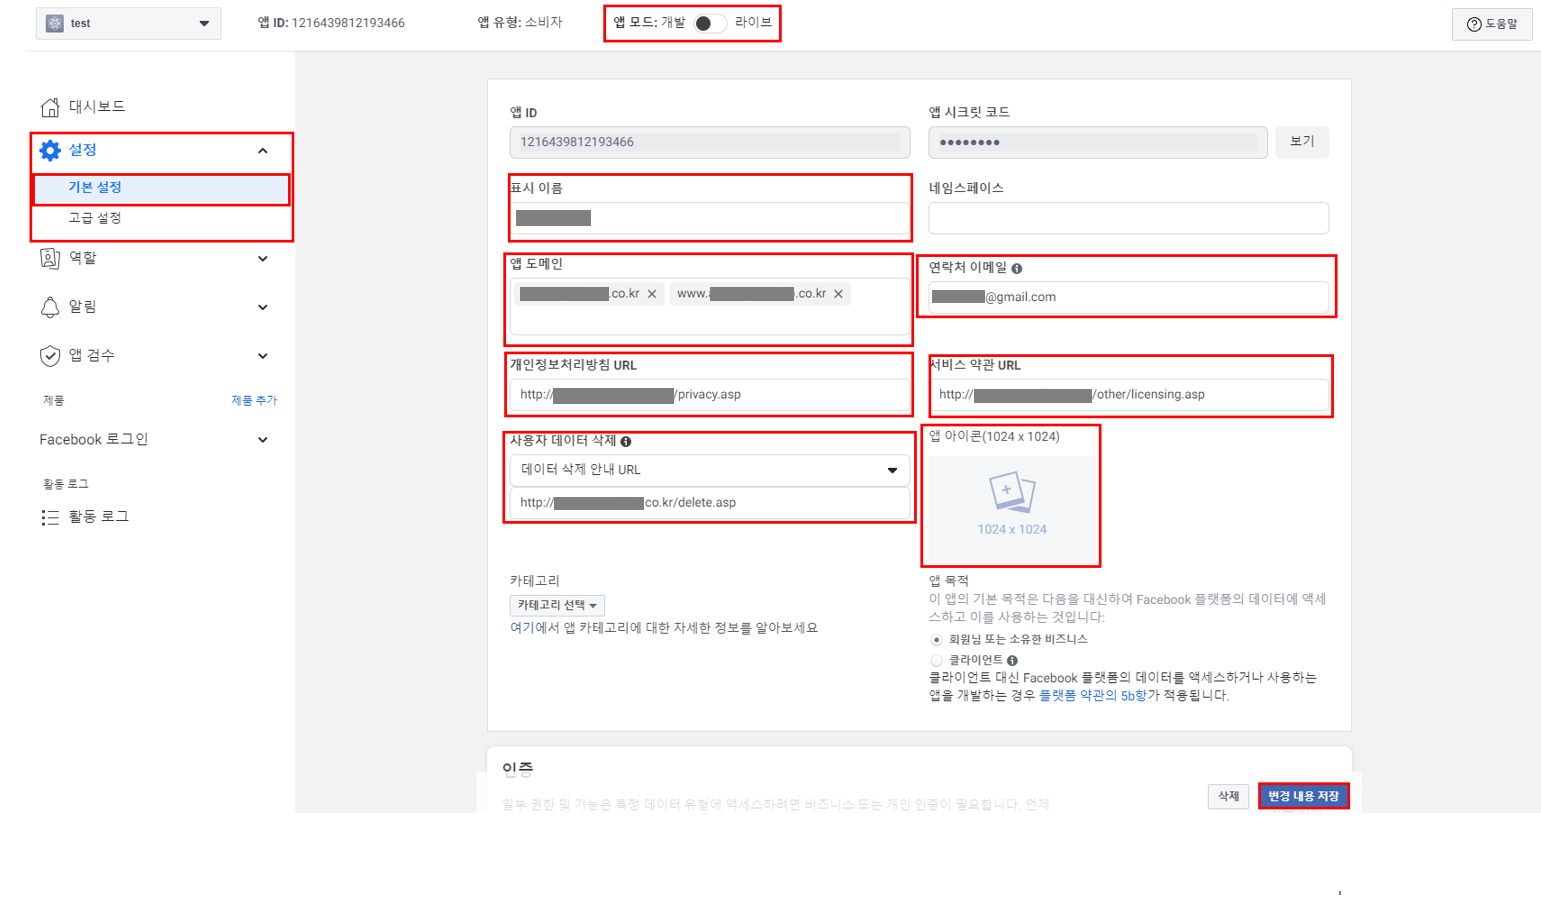Click the 인증 section heading
Screen dimensions: 1541x897
pos(517,769)
